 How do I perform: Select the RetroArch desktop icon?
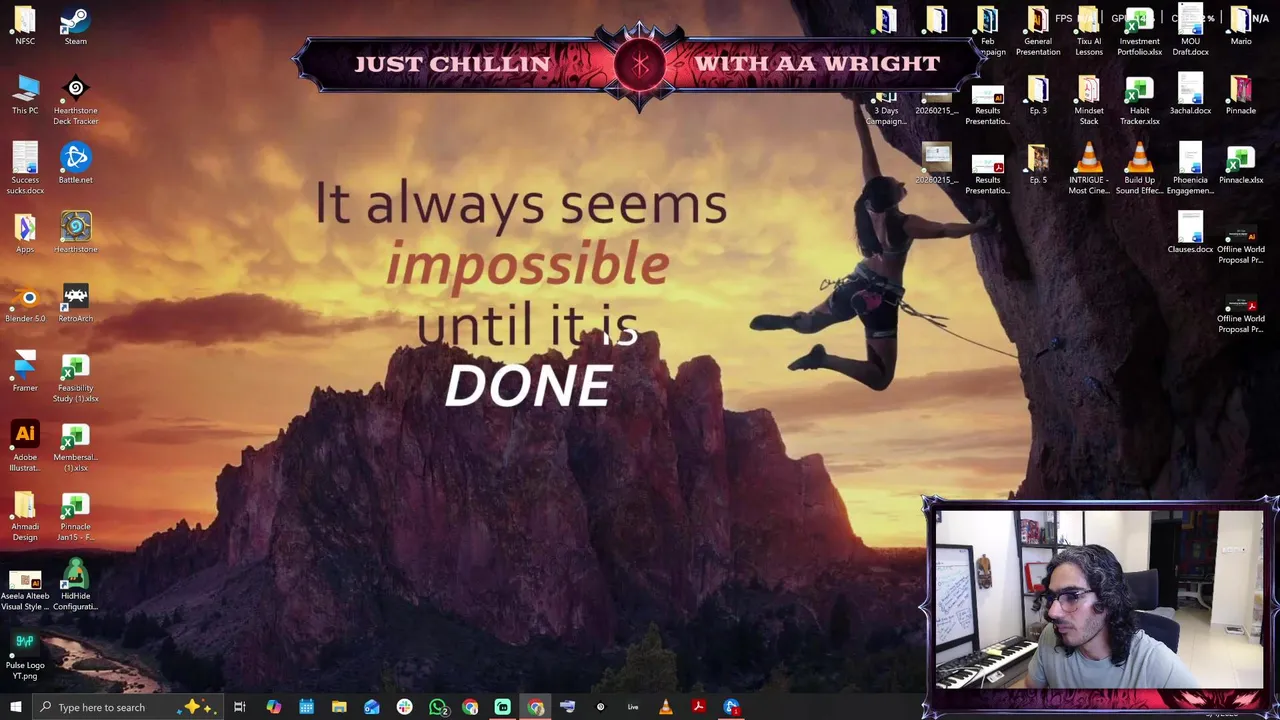coord(75,302)
